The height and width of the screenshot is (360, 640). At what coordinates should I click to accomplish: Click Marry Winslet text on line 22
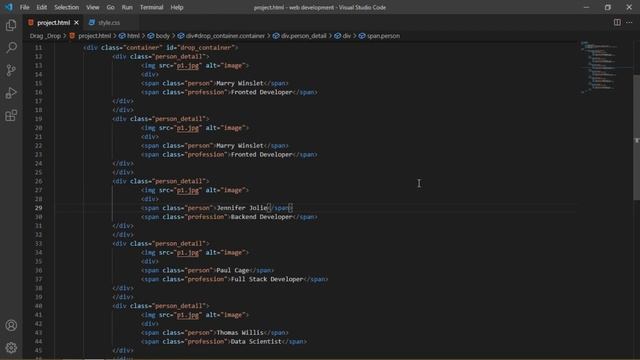240,146
